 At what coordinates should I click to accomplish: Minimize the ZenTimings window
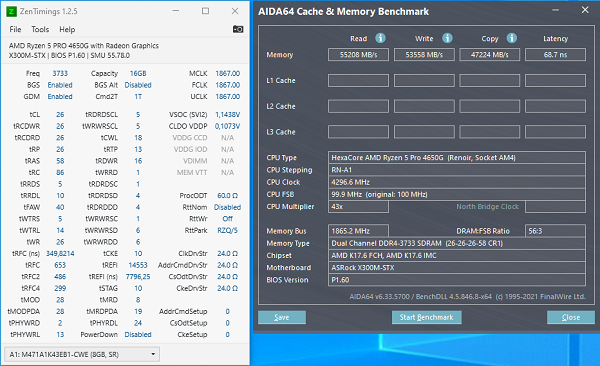click(176, 11)
